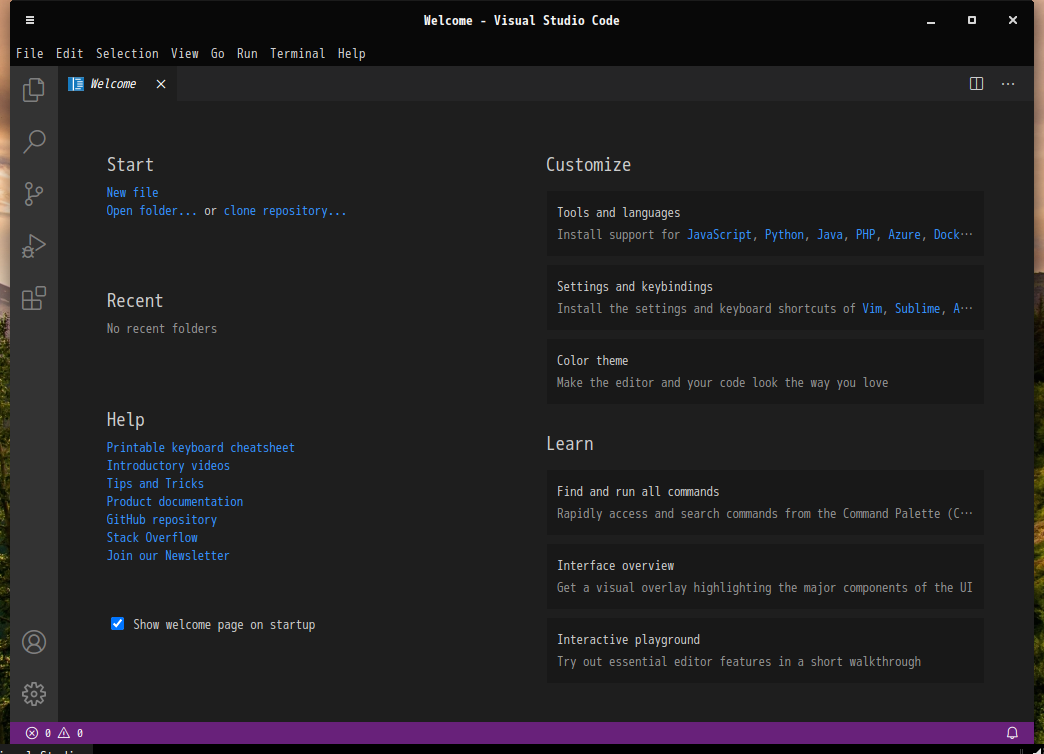Install Vim keybindings link
The image size is (1044, 754).
(872, 308)
